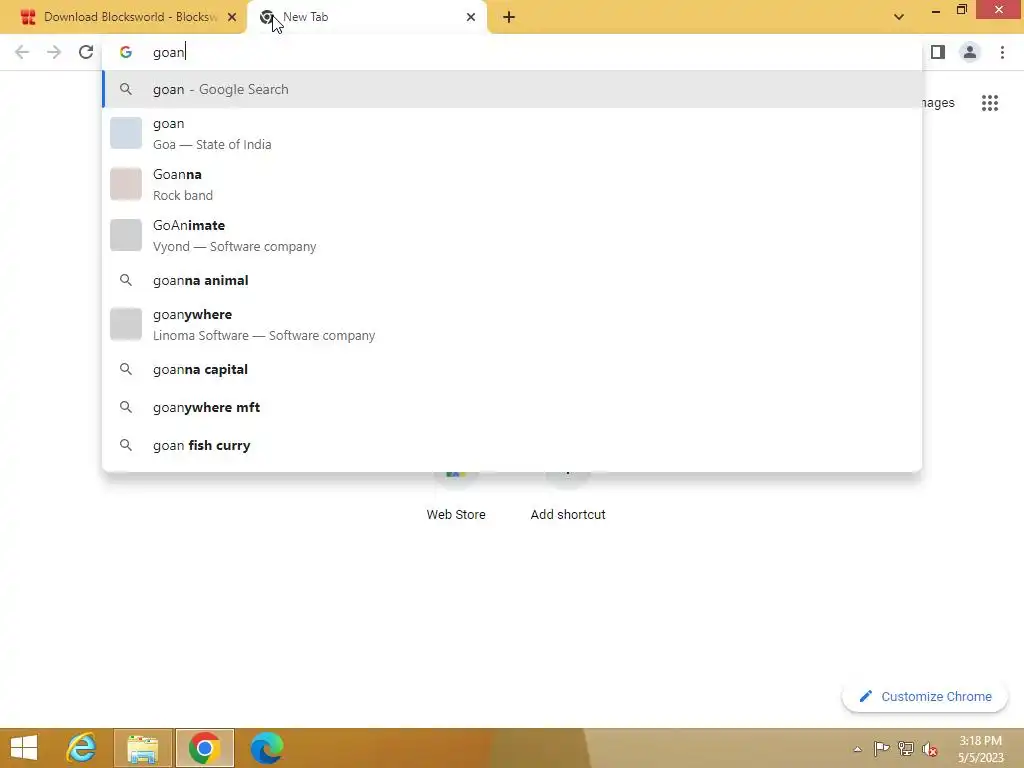Launch Microsoft Edge from taskbar
Image resolution: width=1024 pixels, height=768 pixels.
pos(267,748)
